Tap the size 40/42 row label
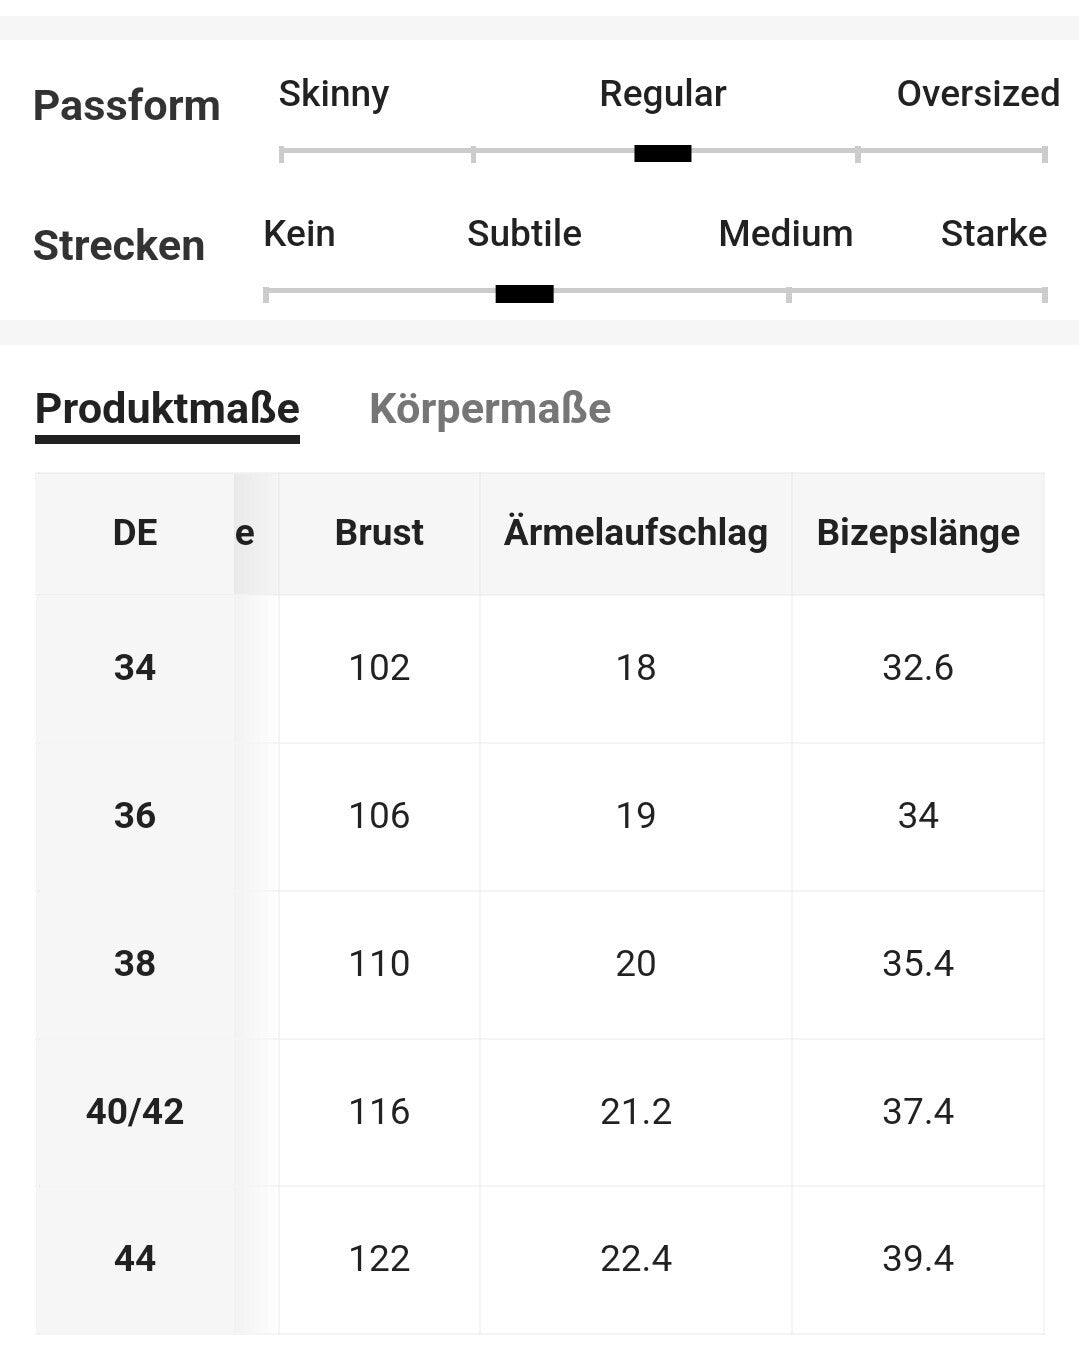Screen dimensions: 1079x1346 135,1112
